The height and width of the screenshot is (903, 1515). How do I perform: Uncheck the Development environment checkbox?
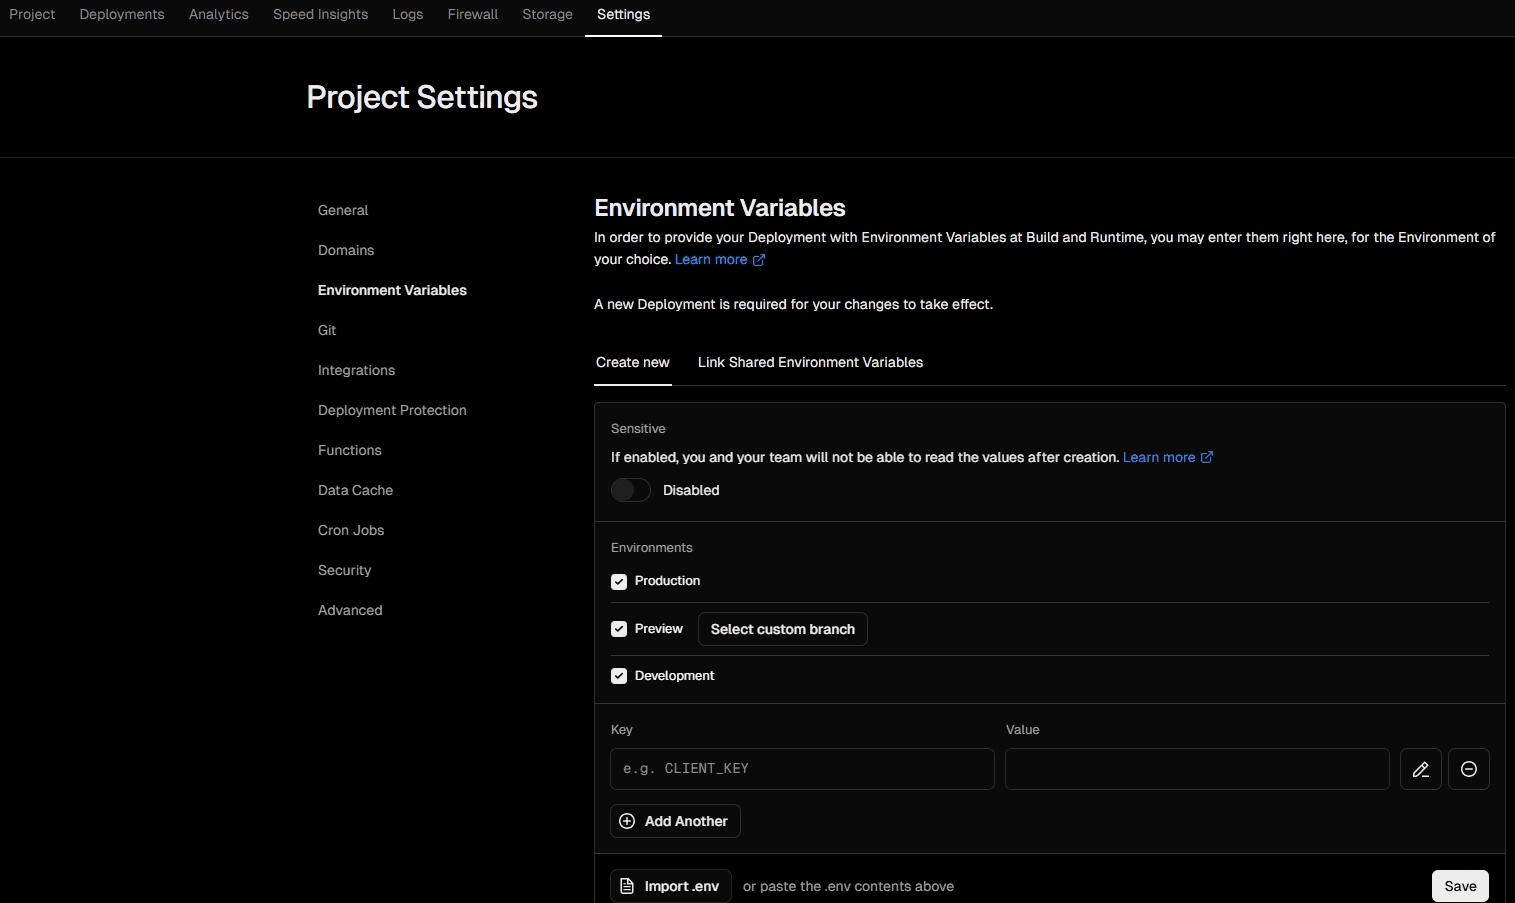pyautogui.click(x=619, y=676)
